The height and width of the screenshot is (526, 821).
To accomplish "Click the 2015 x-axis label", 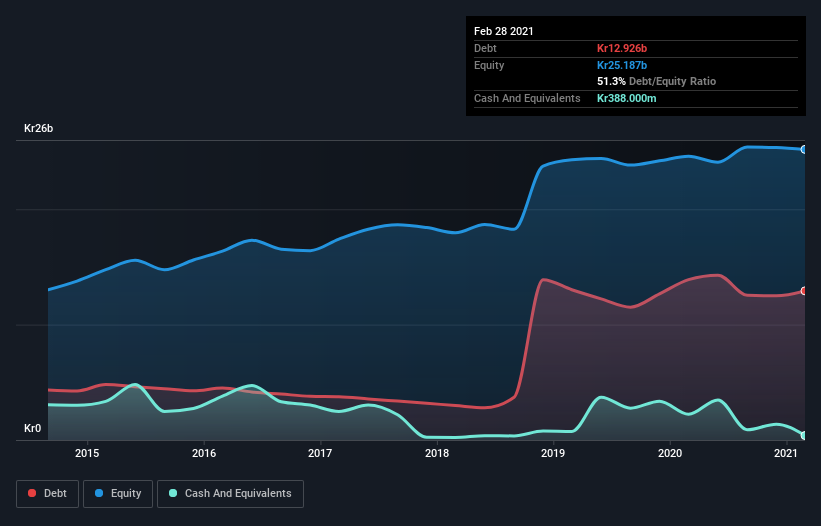I will point(87,453).
